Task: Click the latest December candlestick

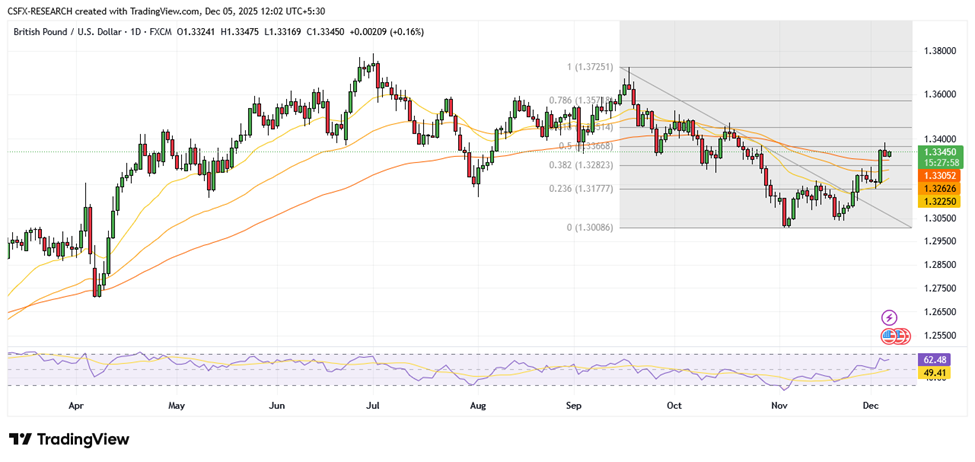Action: (x=889, y=152)
